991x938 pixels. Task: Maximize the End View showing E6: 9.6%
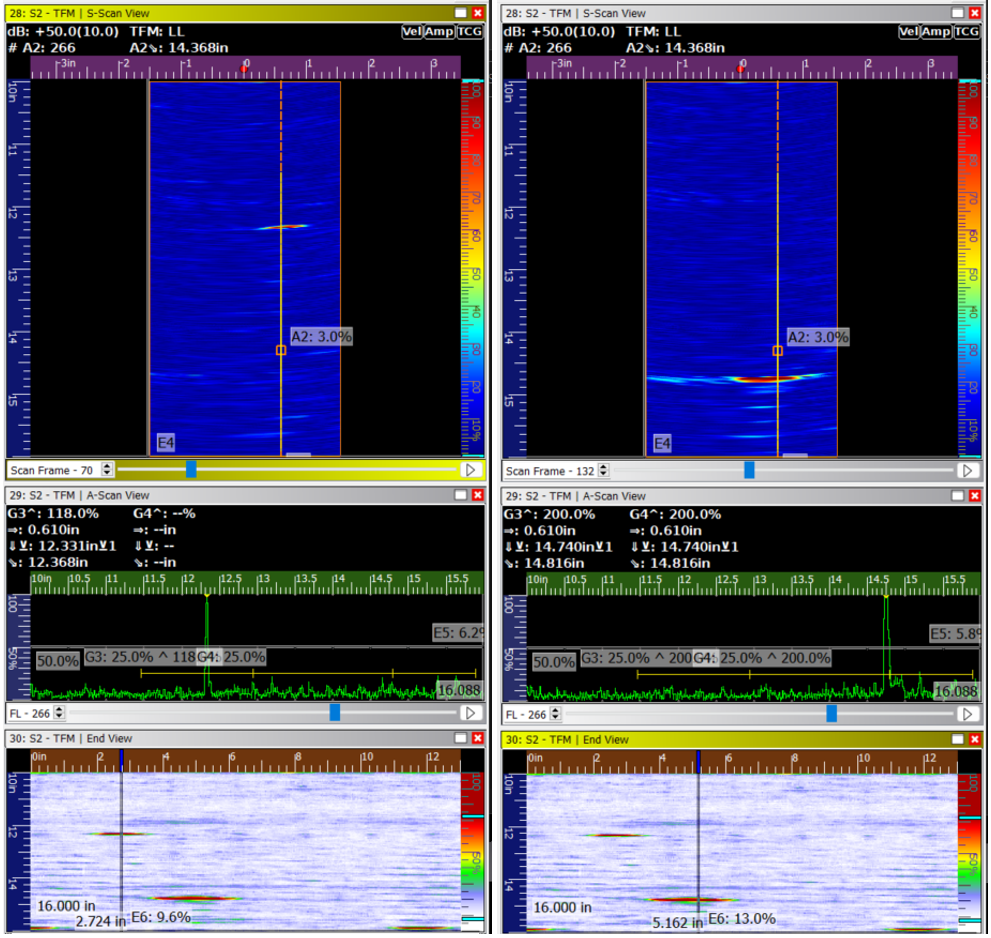[x=461, y=738]
